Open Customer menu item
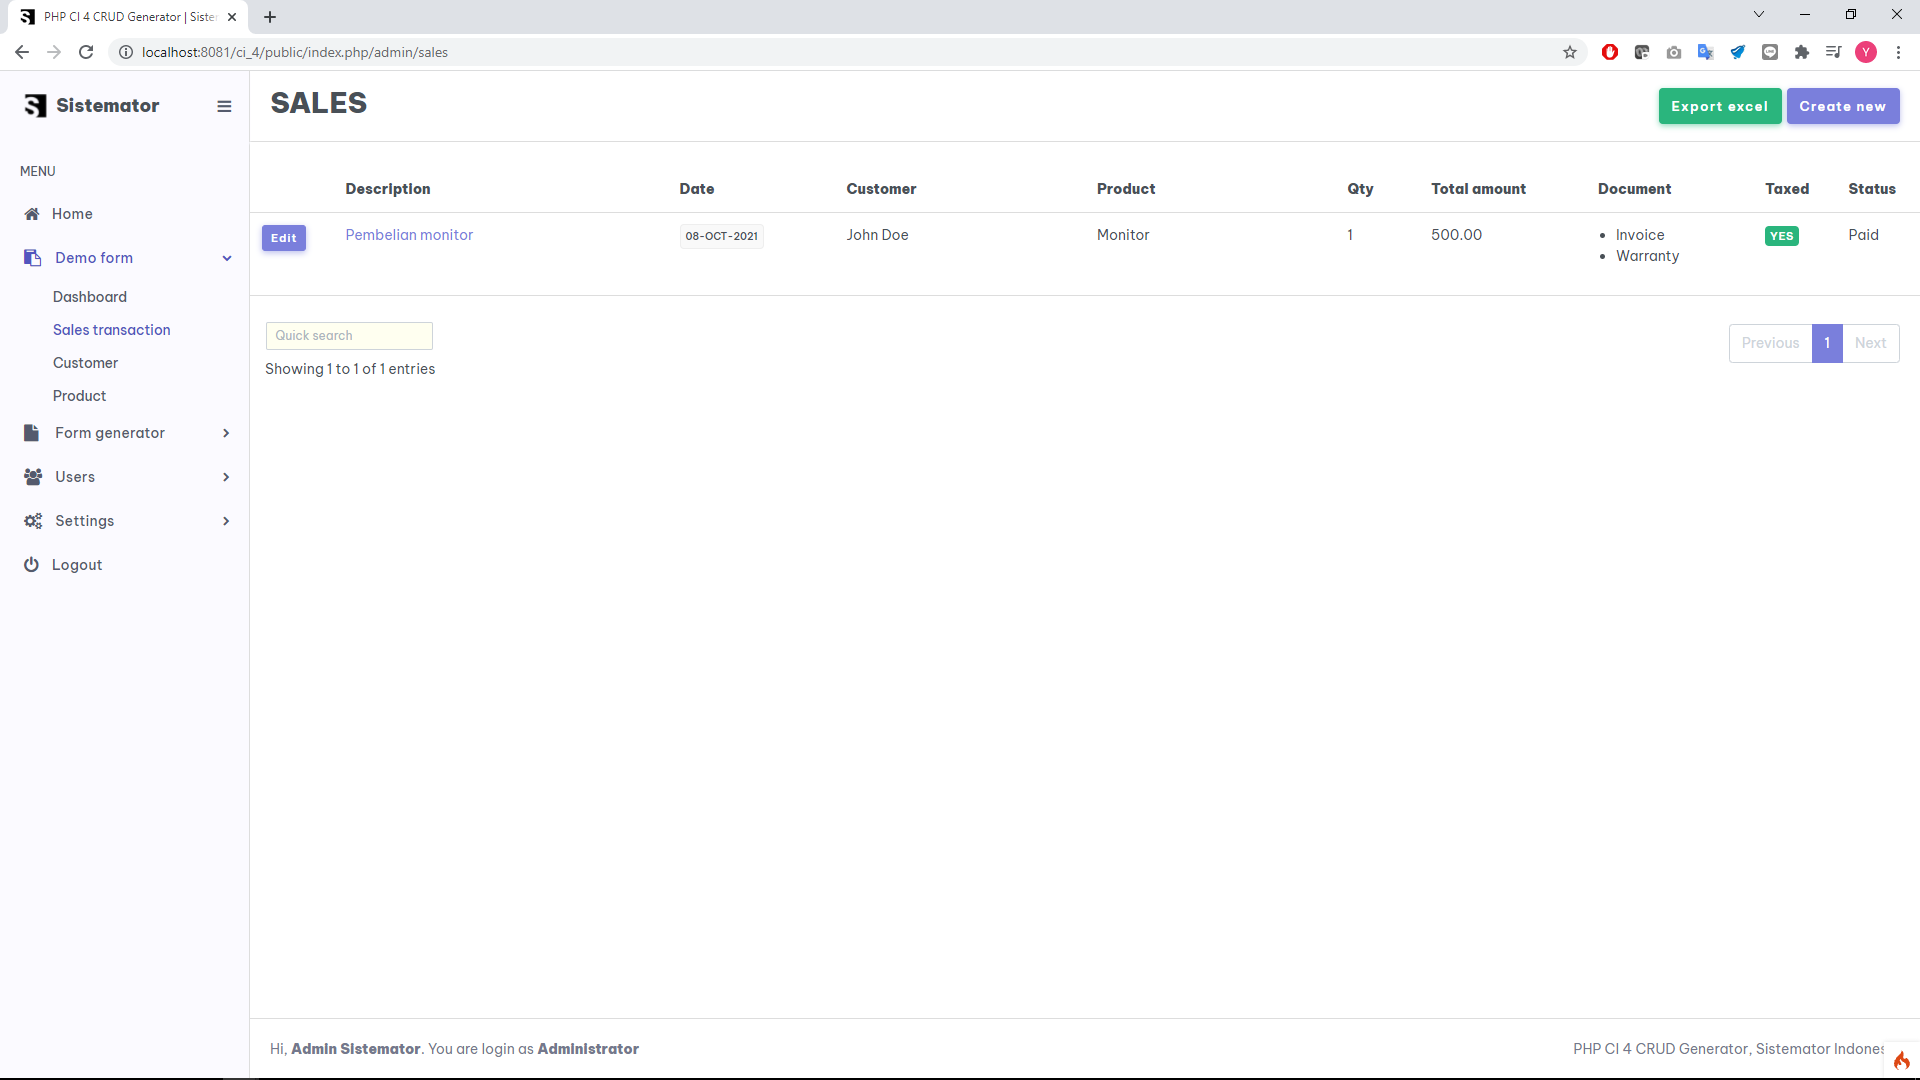Screen dimensions: 1920x1080 pyautogui.click(x=85, y=363)
